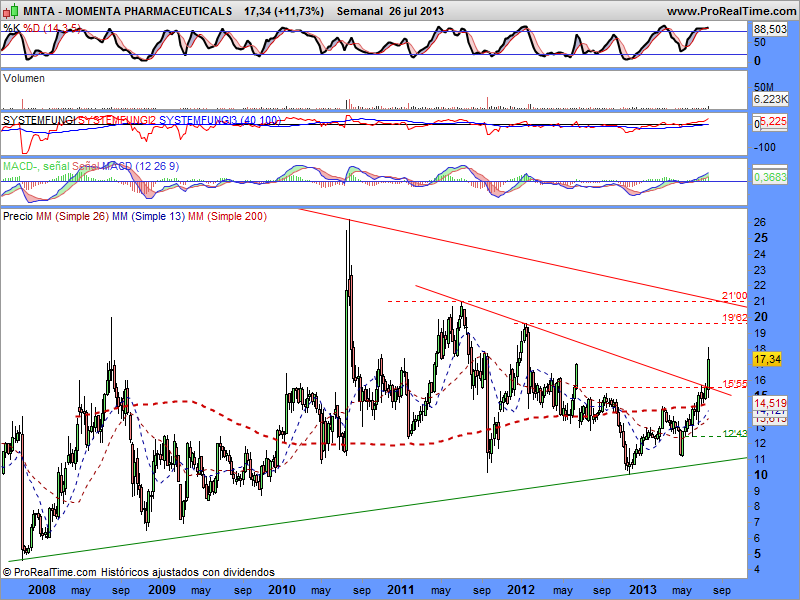Screen dimensions: 800x600
Task: Click the MM (Simple 200) moving average label
Action: (x=227, y=216)
